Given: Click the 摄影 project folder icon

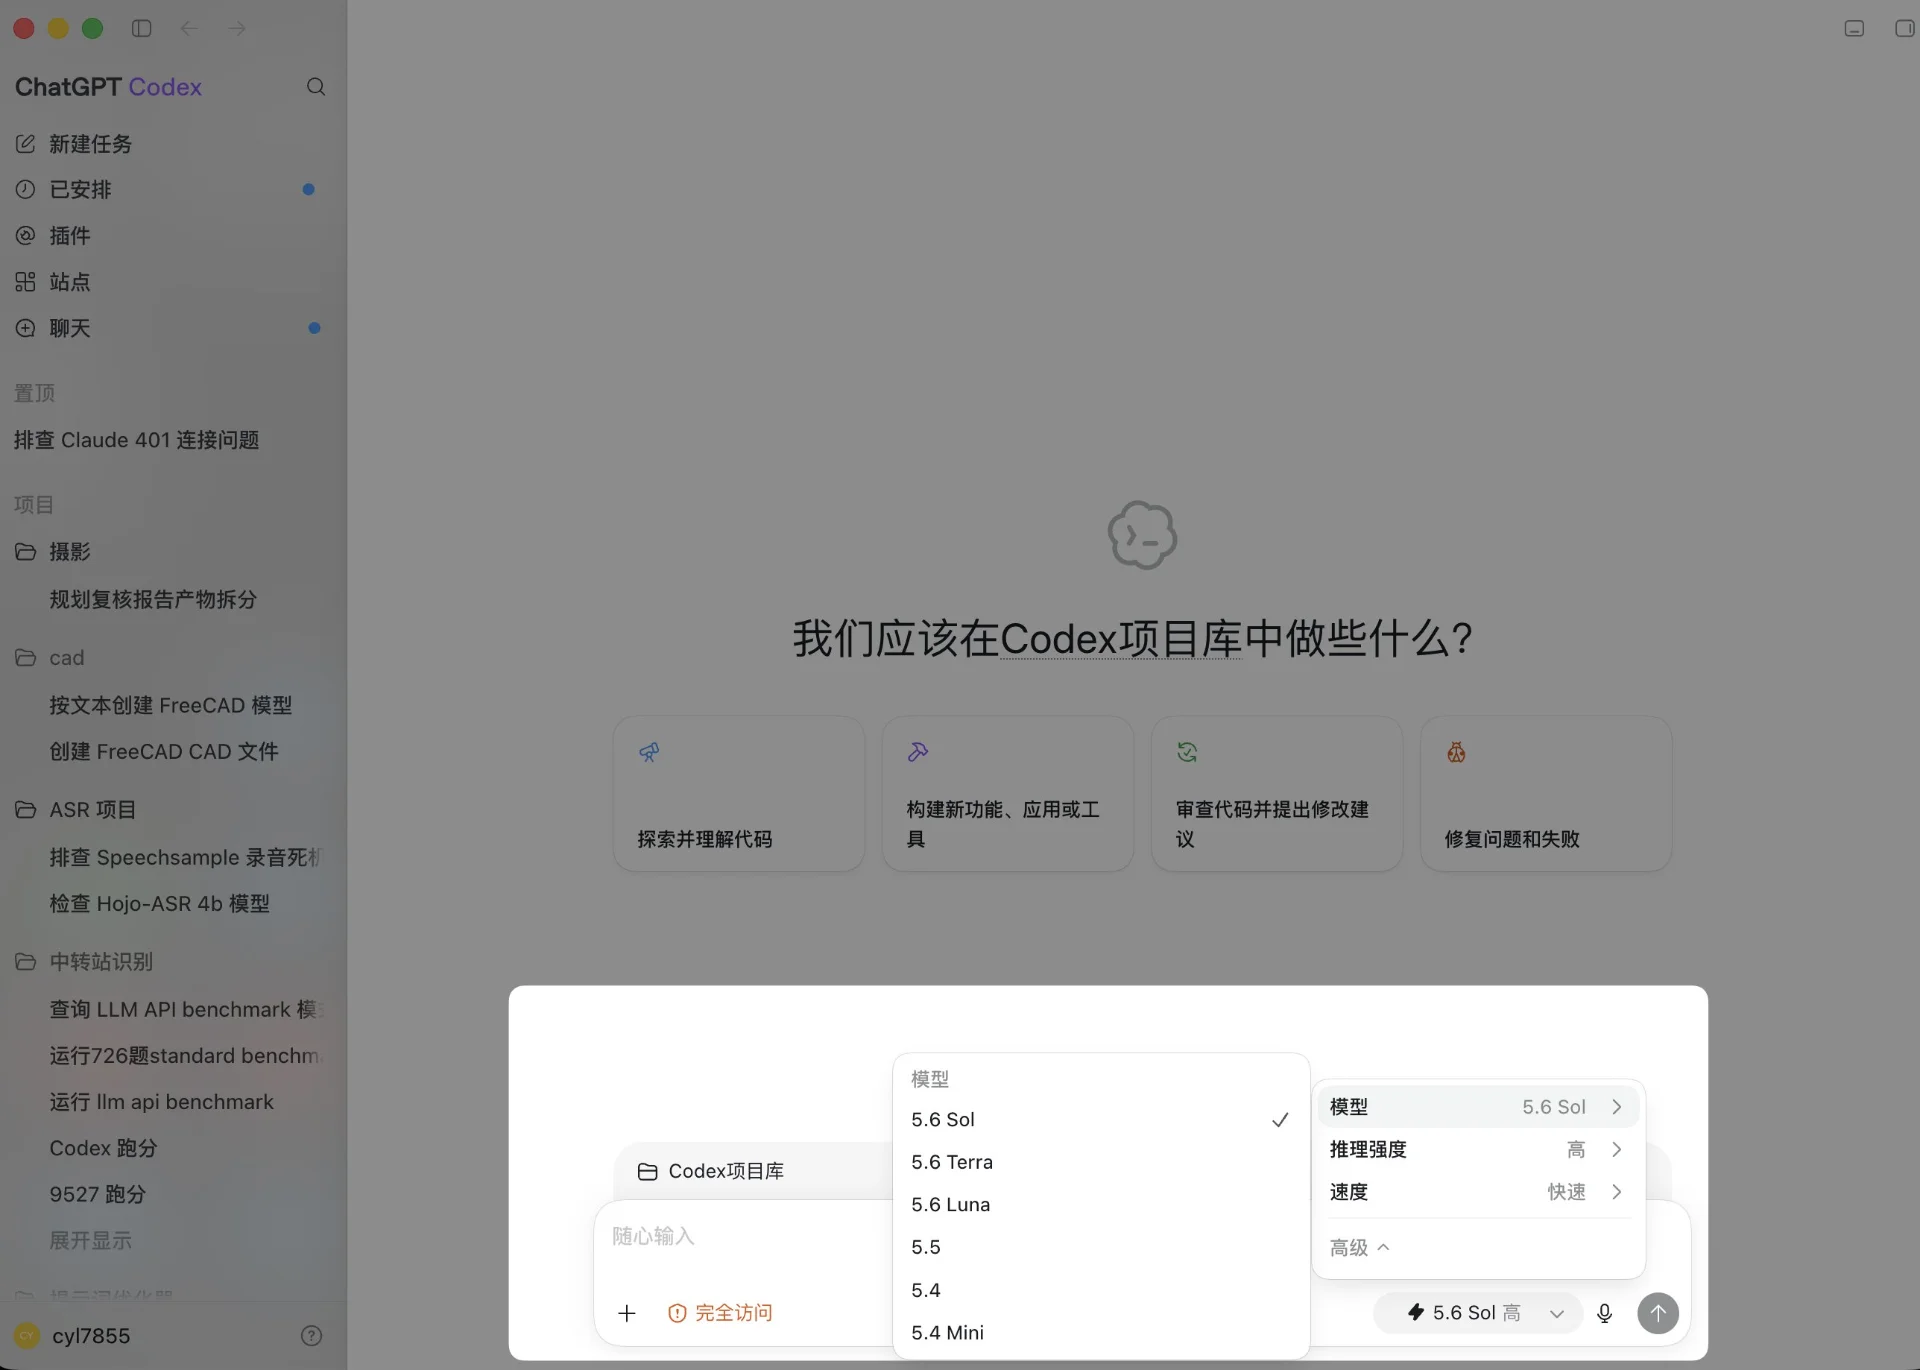Looking at the screenshot, I should (26, 552).
